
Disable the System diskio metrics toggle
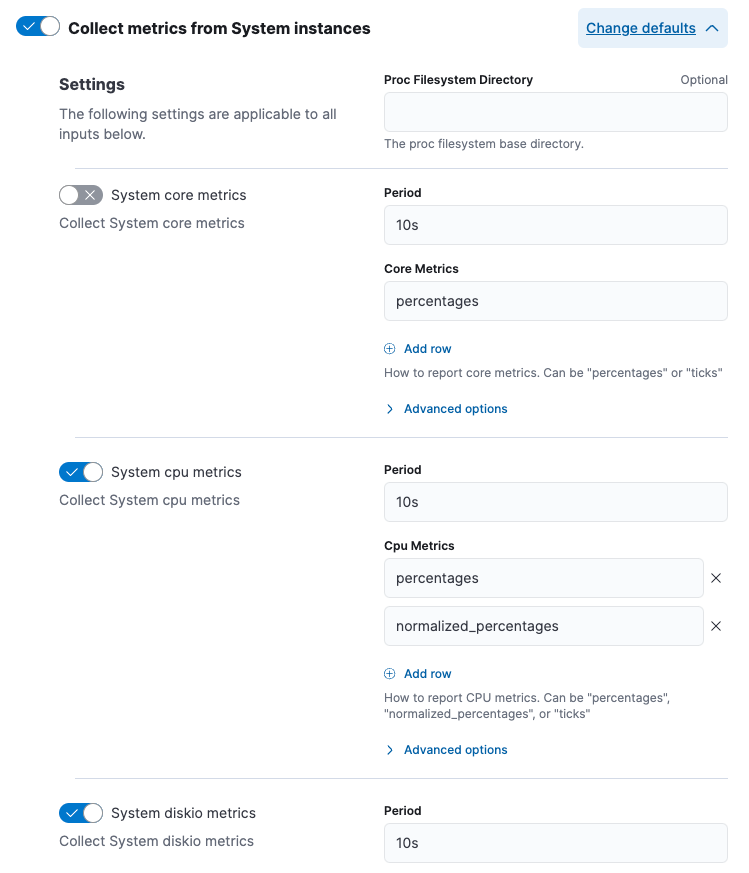(81, 813)
